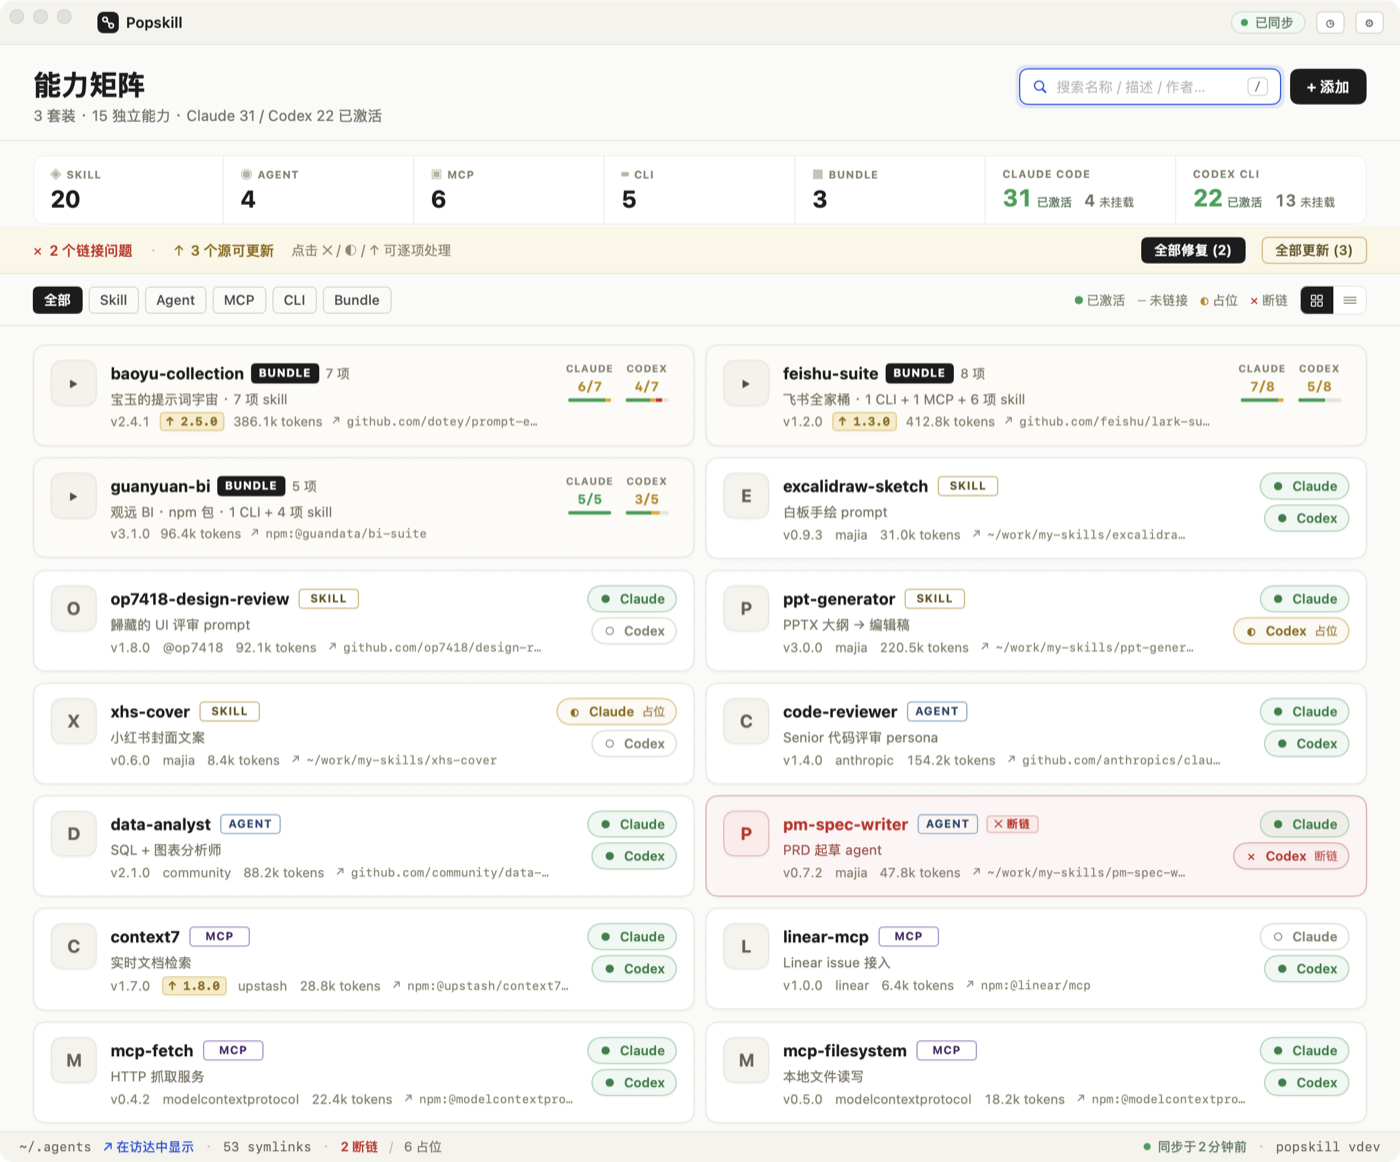Click the CLI 5 stat card

pos(698,189)
